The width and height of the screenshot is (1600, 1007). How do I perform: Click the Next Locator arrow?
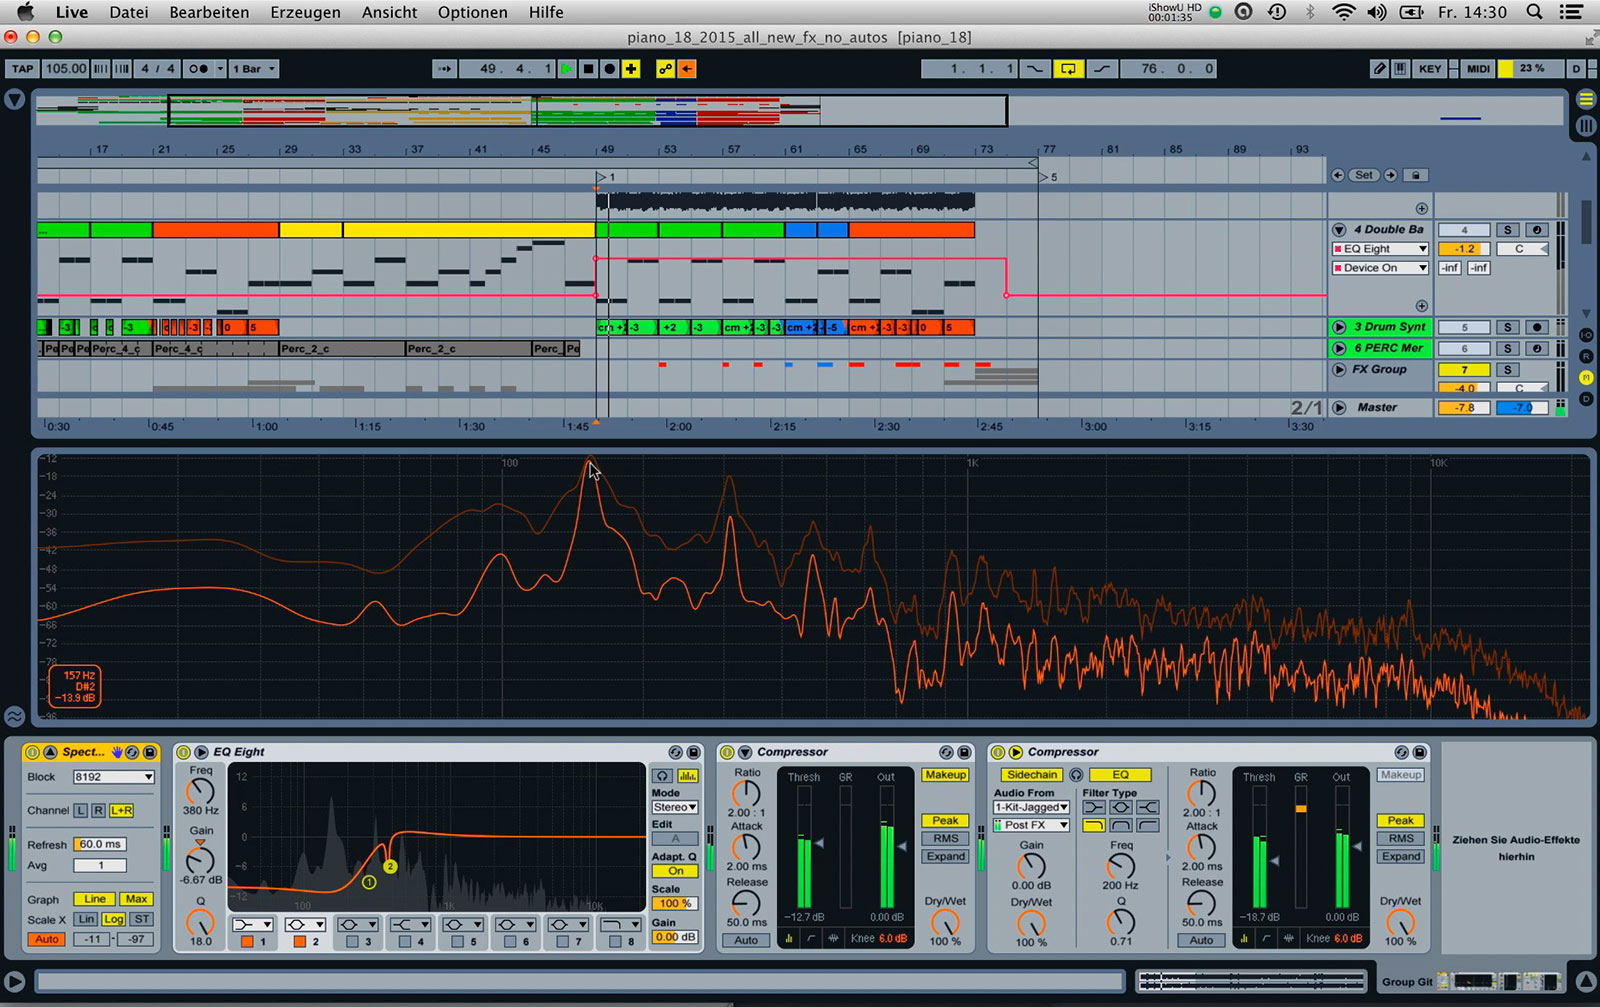click(1390, 175)
